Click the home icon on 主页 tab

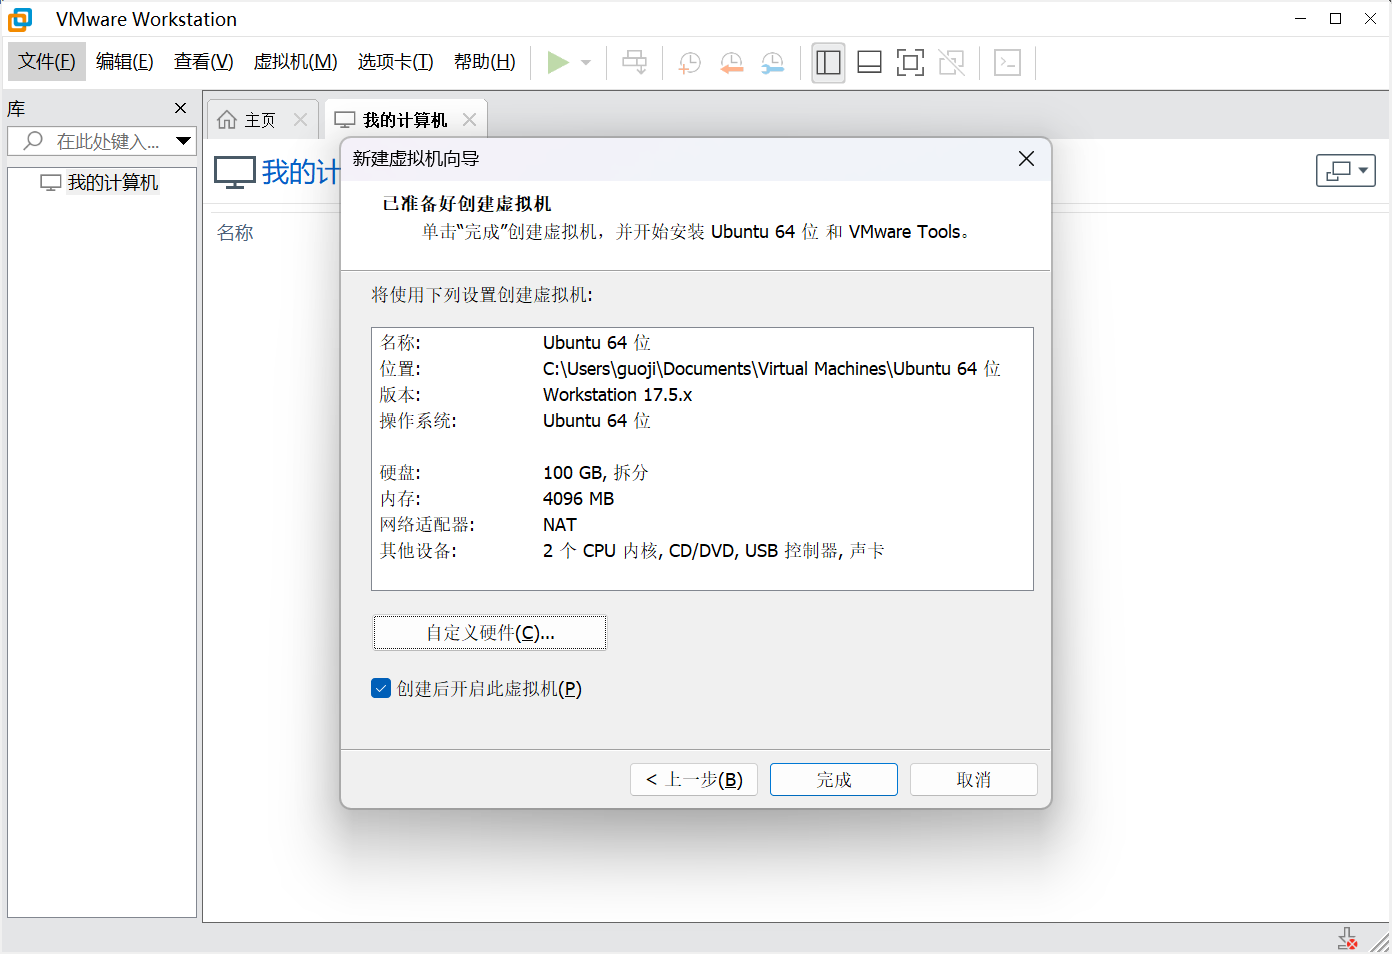tap(227, 120)
